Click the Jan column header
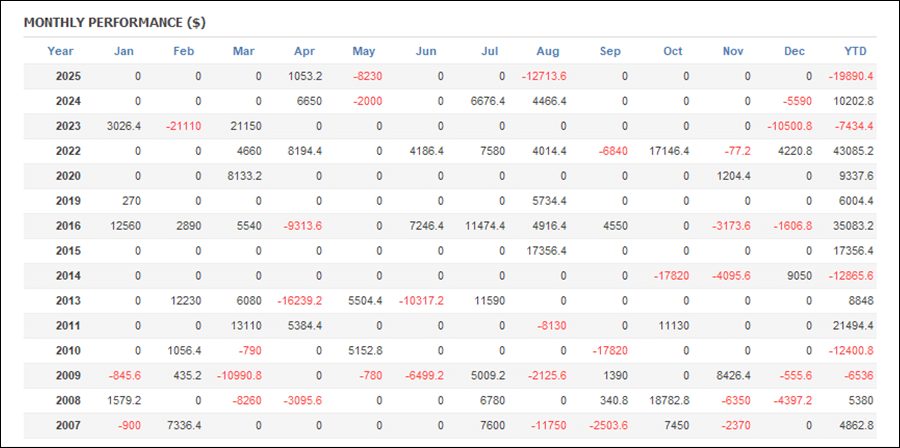 [124, 51]
